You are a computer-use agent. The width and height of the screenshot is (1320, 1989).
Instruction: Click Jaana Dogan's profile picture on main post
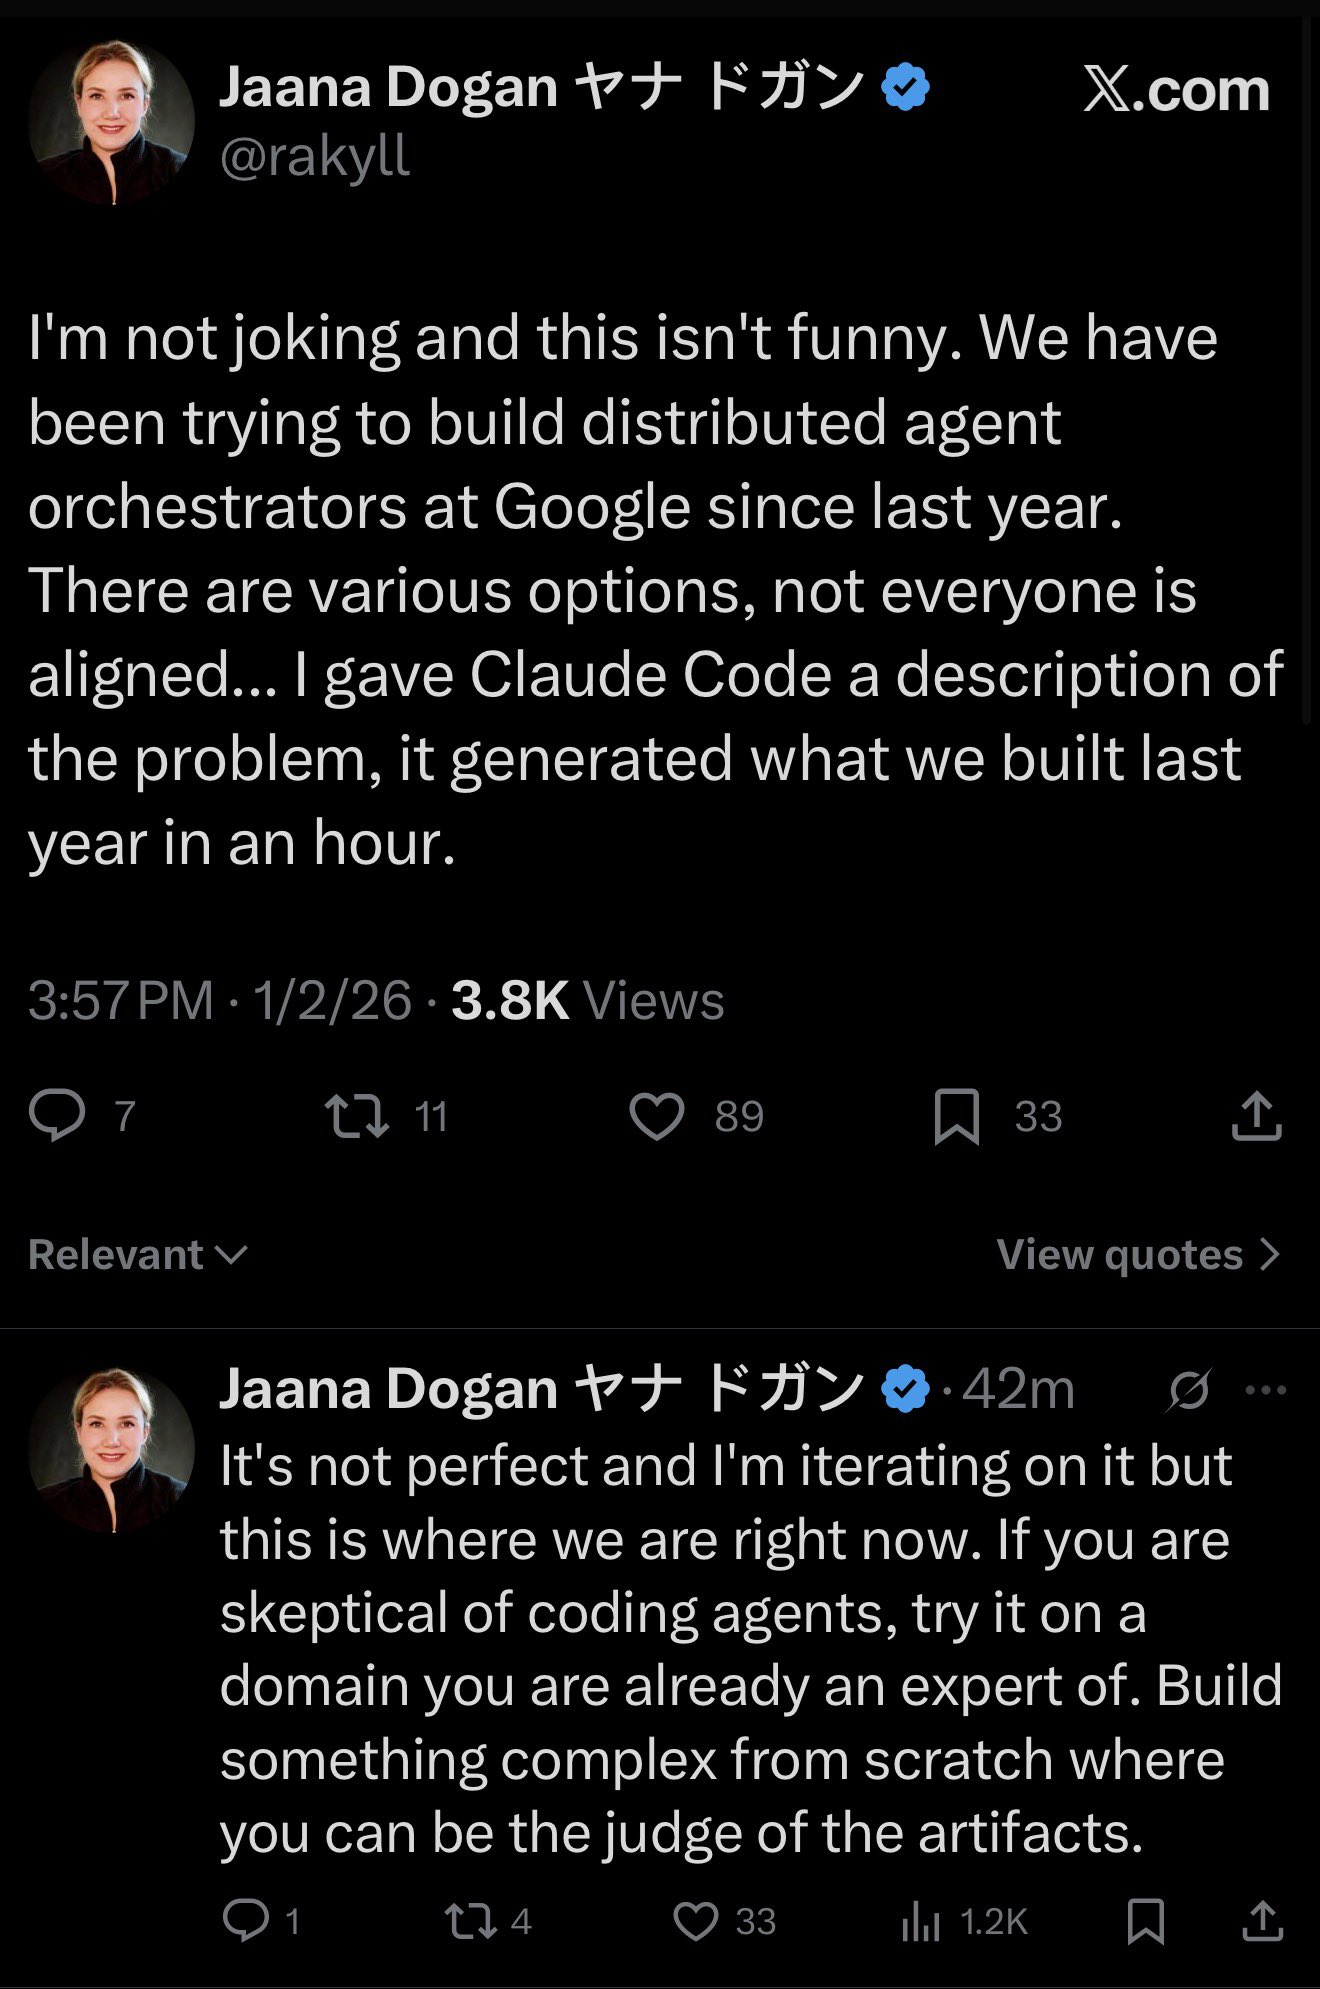click(111, 122)
